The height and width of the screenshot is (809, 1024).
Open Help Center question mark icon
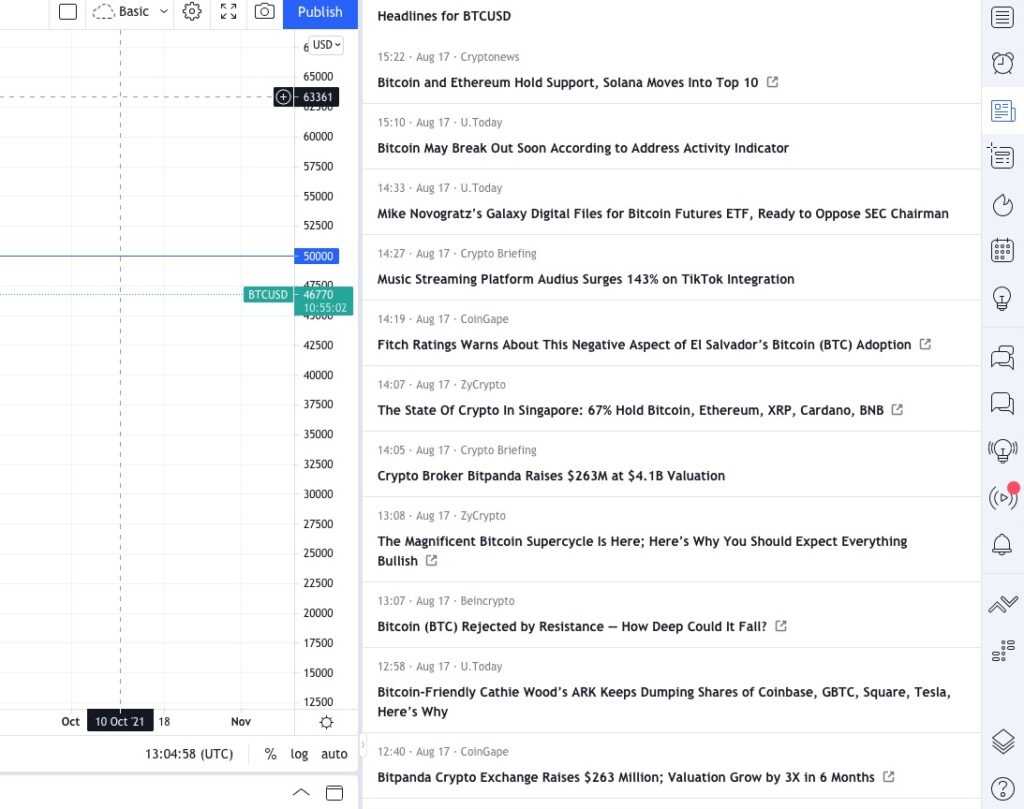[1002, 787]
